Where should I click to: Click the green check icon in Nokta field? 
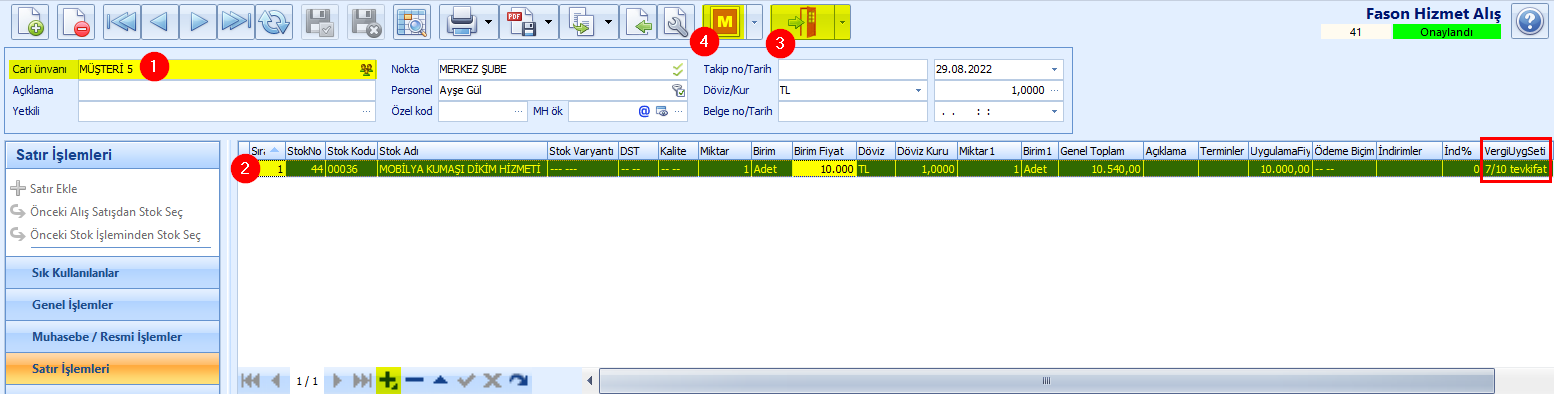coord(678,69)
